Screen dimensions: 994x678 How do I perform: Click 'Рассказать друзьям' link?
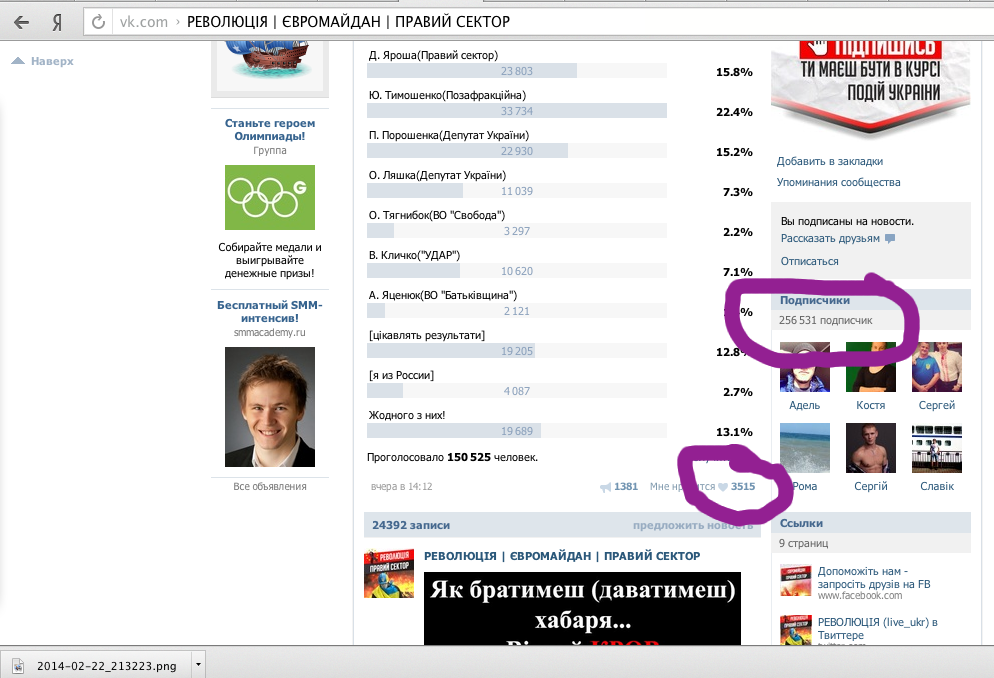[x=830, y=239]
